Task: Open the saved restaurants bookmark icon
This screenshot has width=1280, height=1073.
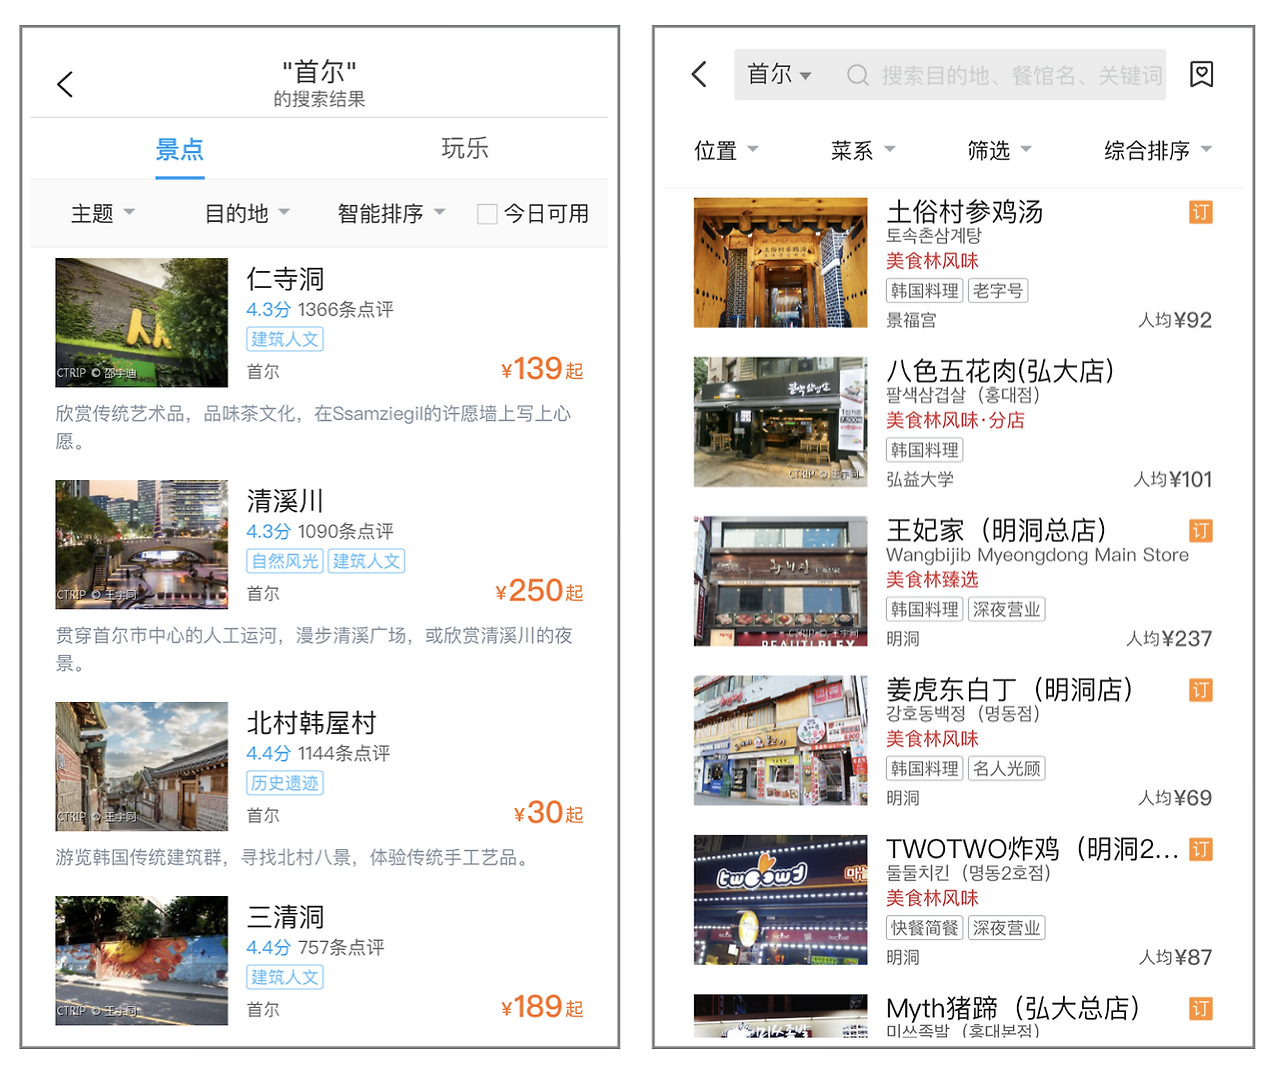Action: point(1201,74)
